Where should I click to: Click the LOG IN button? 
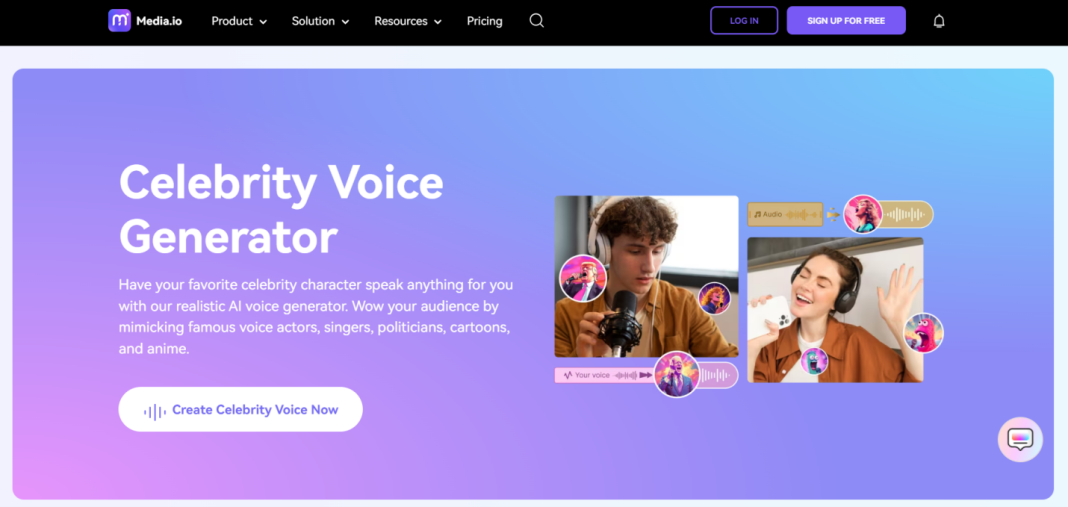point(744,20)
